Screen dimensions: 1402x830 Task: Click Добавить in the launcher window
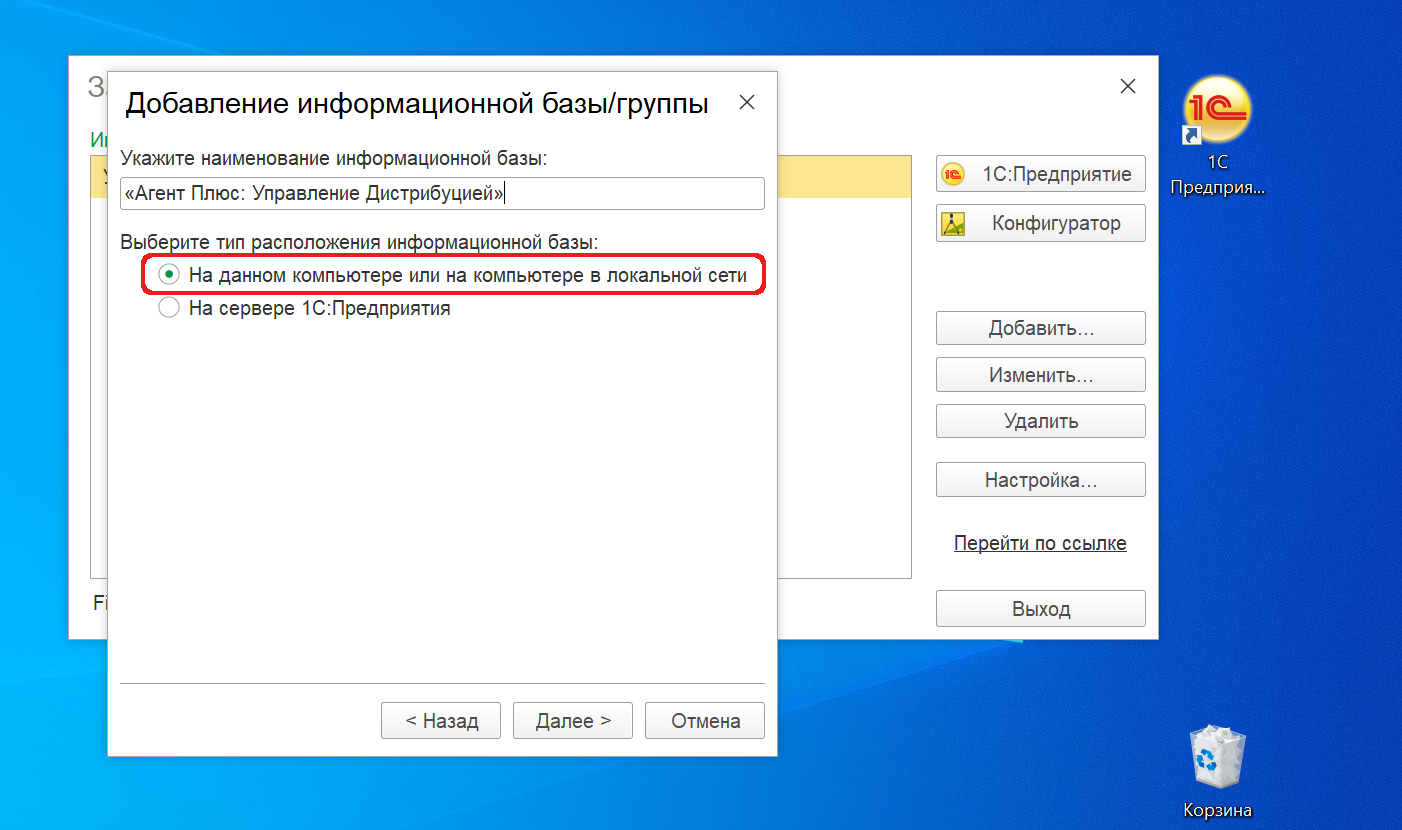pyautogui.click(x=1041, y=328)
